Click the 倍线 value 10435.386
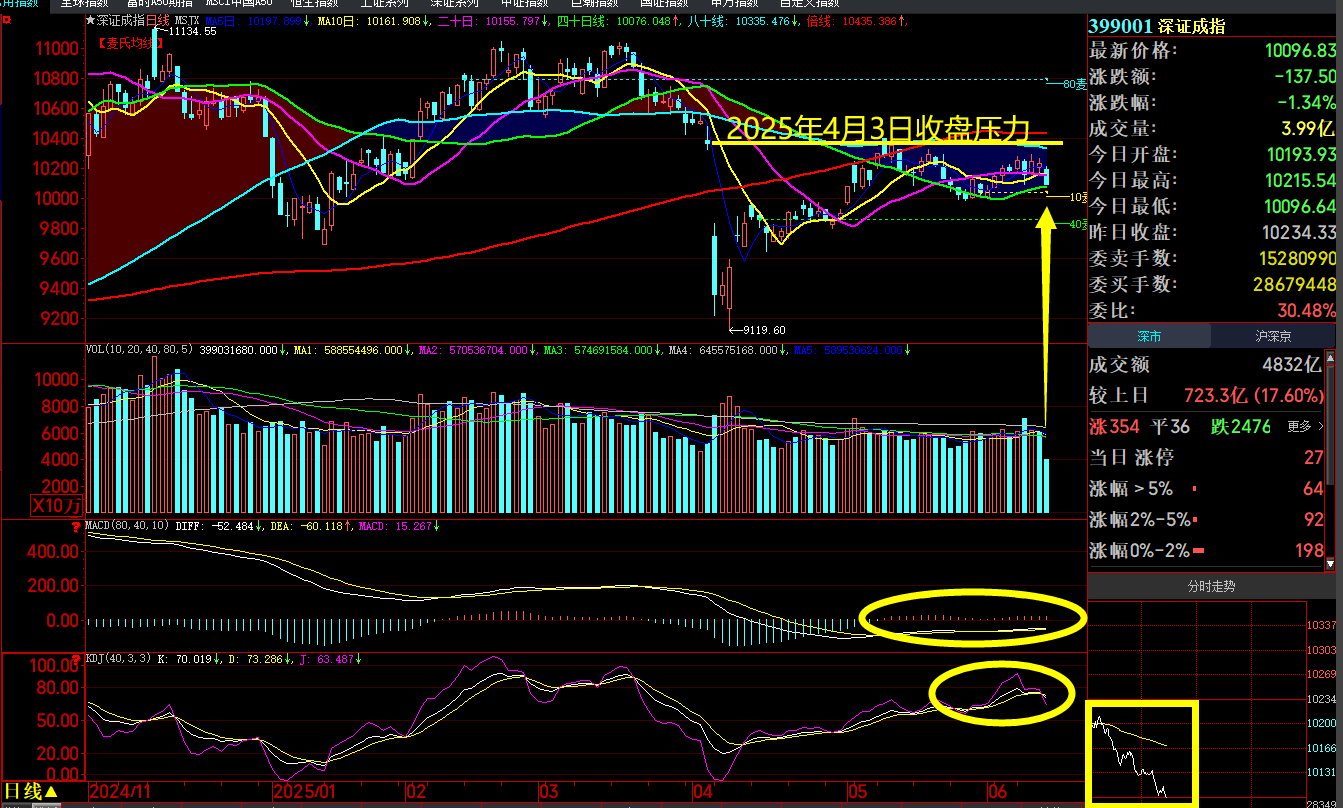Image resolution: width=1343 pixels, height=808 pixels. (x=868, y=19)
